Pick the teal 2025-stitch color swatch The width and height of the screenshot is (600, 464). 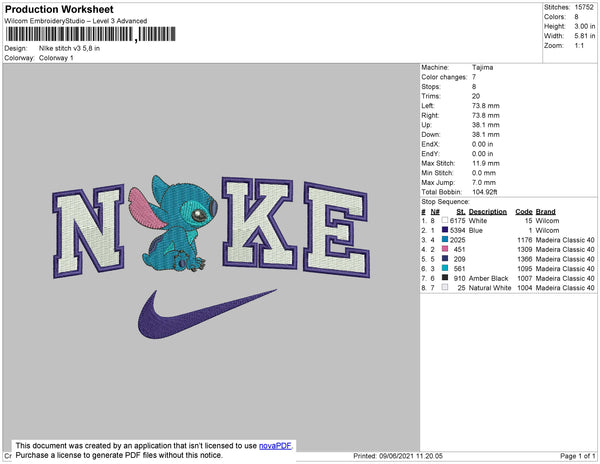[445, 239]
